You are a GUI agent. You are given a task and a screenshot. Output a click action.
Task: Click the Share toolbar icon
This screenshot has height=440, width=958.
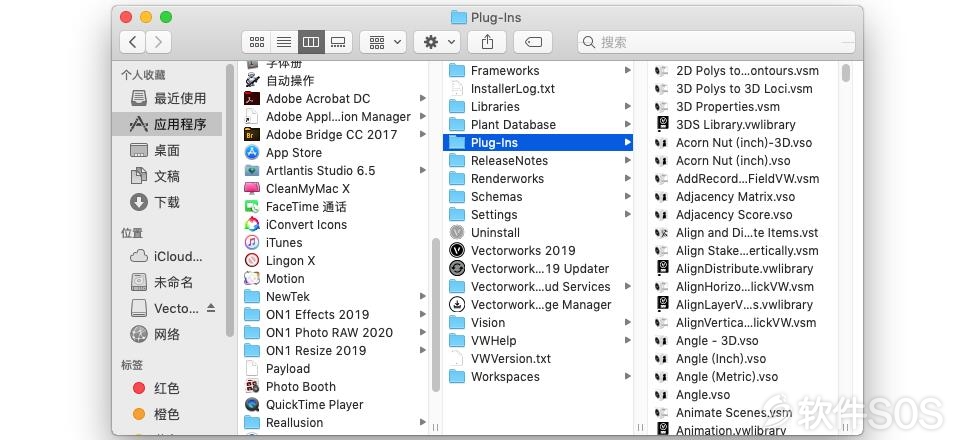[x=487, y=42]
